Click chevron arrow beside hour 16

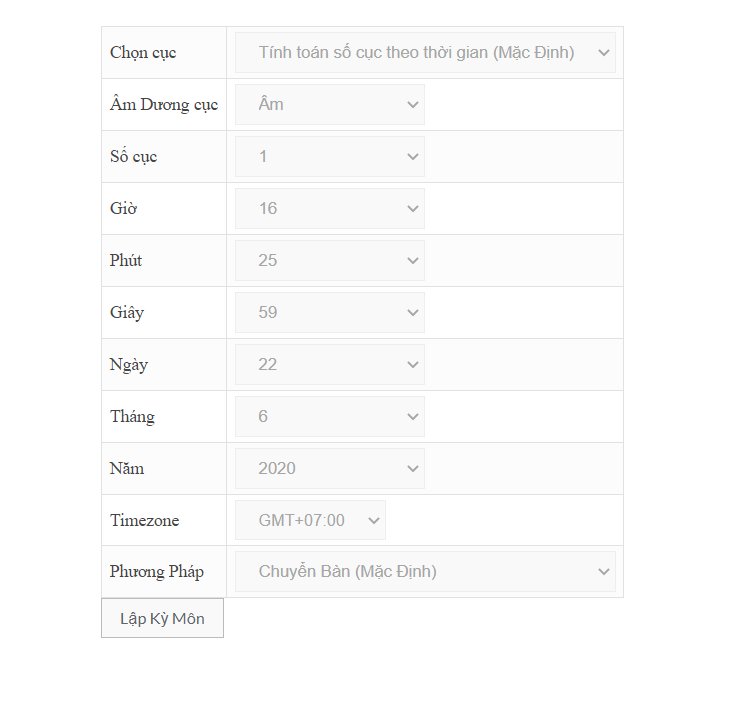[x=413, y=208]
